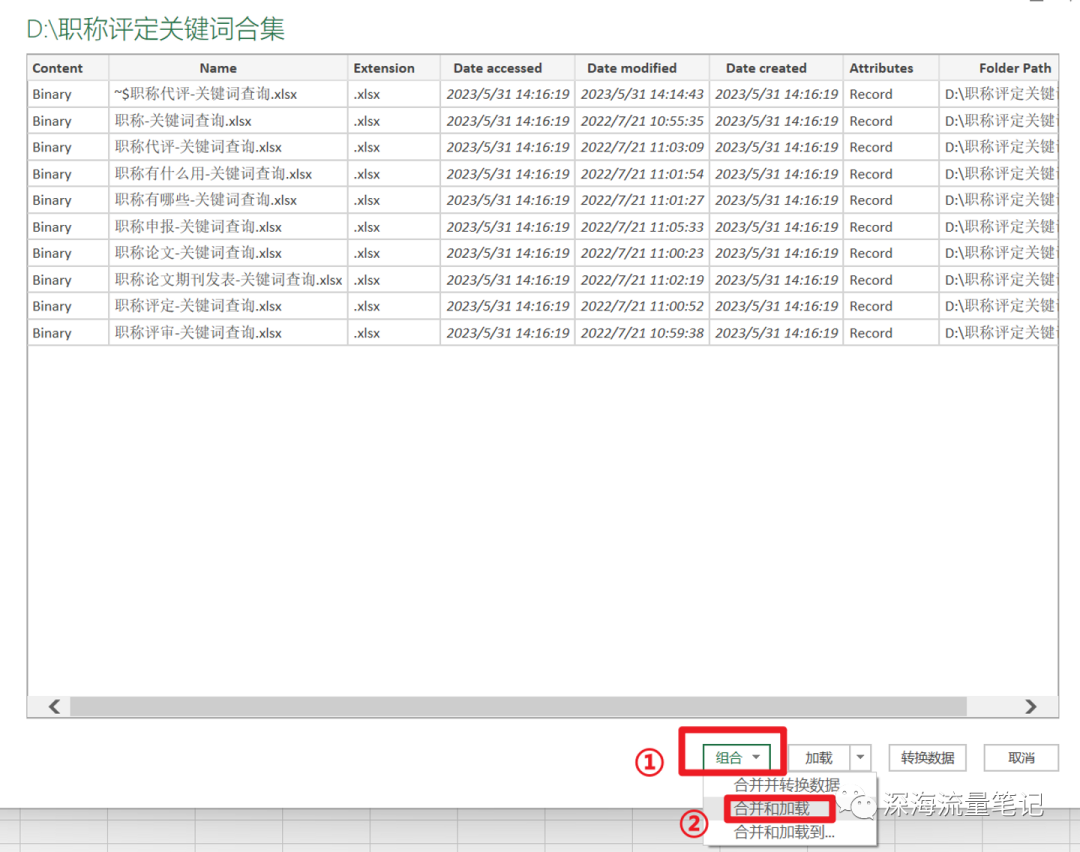Select file 职称评定-关键词查询.xlsx
Viewport: 1080px width, 852px height.
tap(198, 306)
